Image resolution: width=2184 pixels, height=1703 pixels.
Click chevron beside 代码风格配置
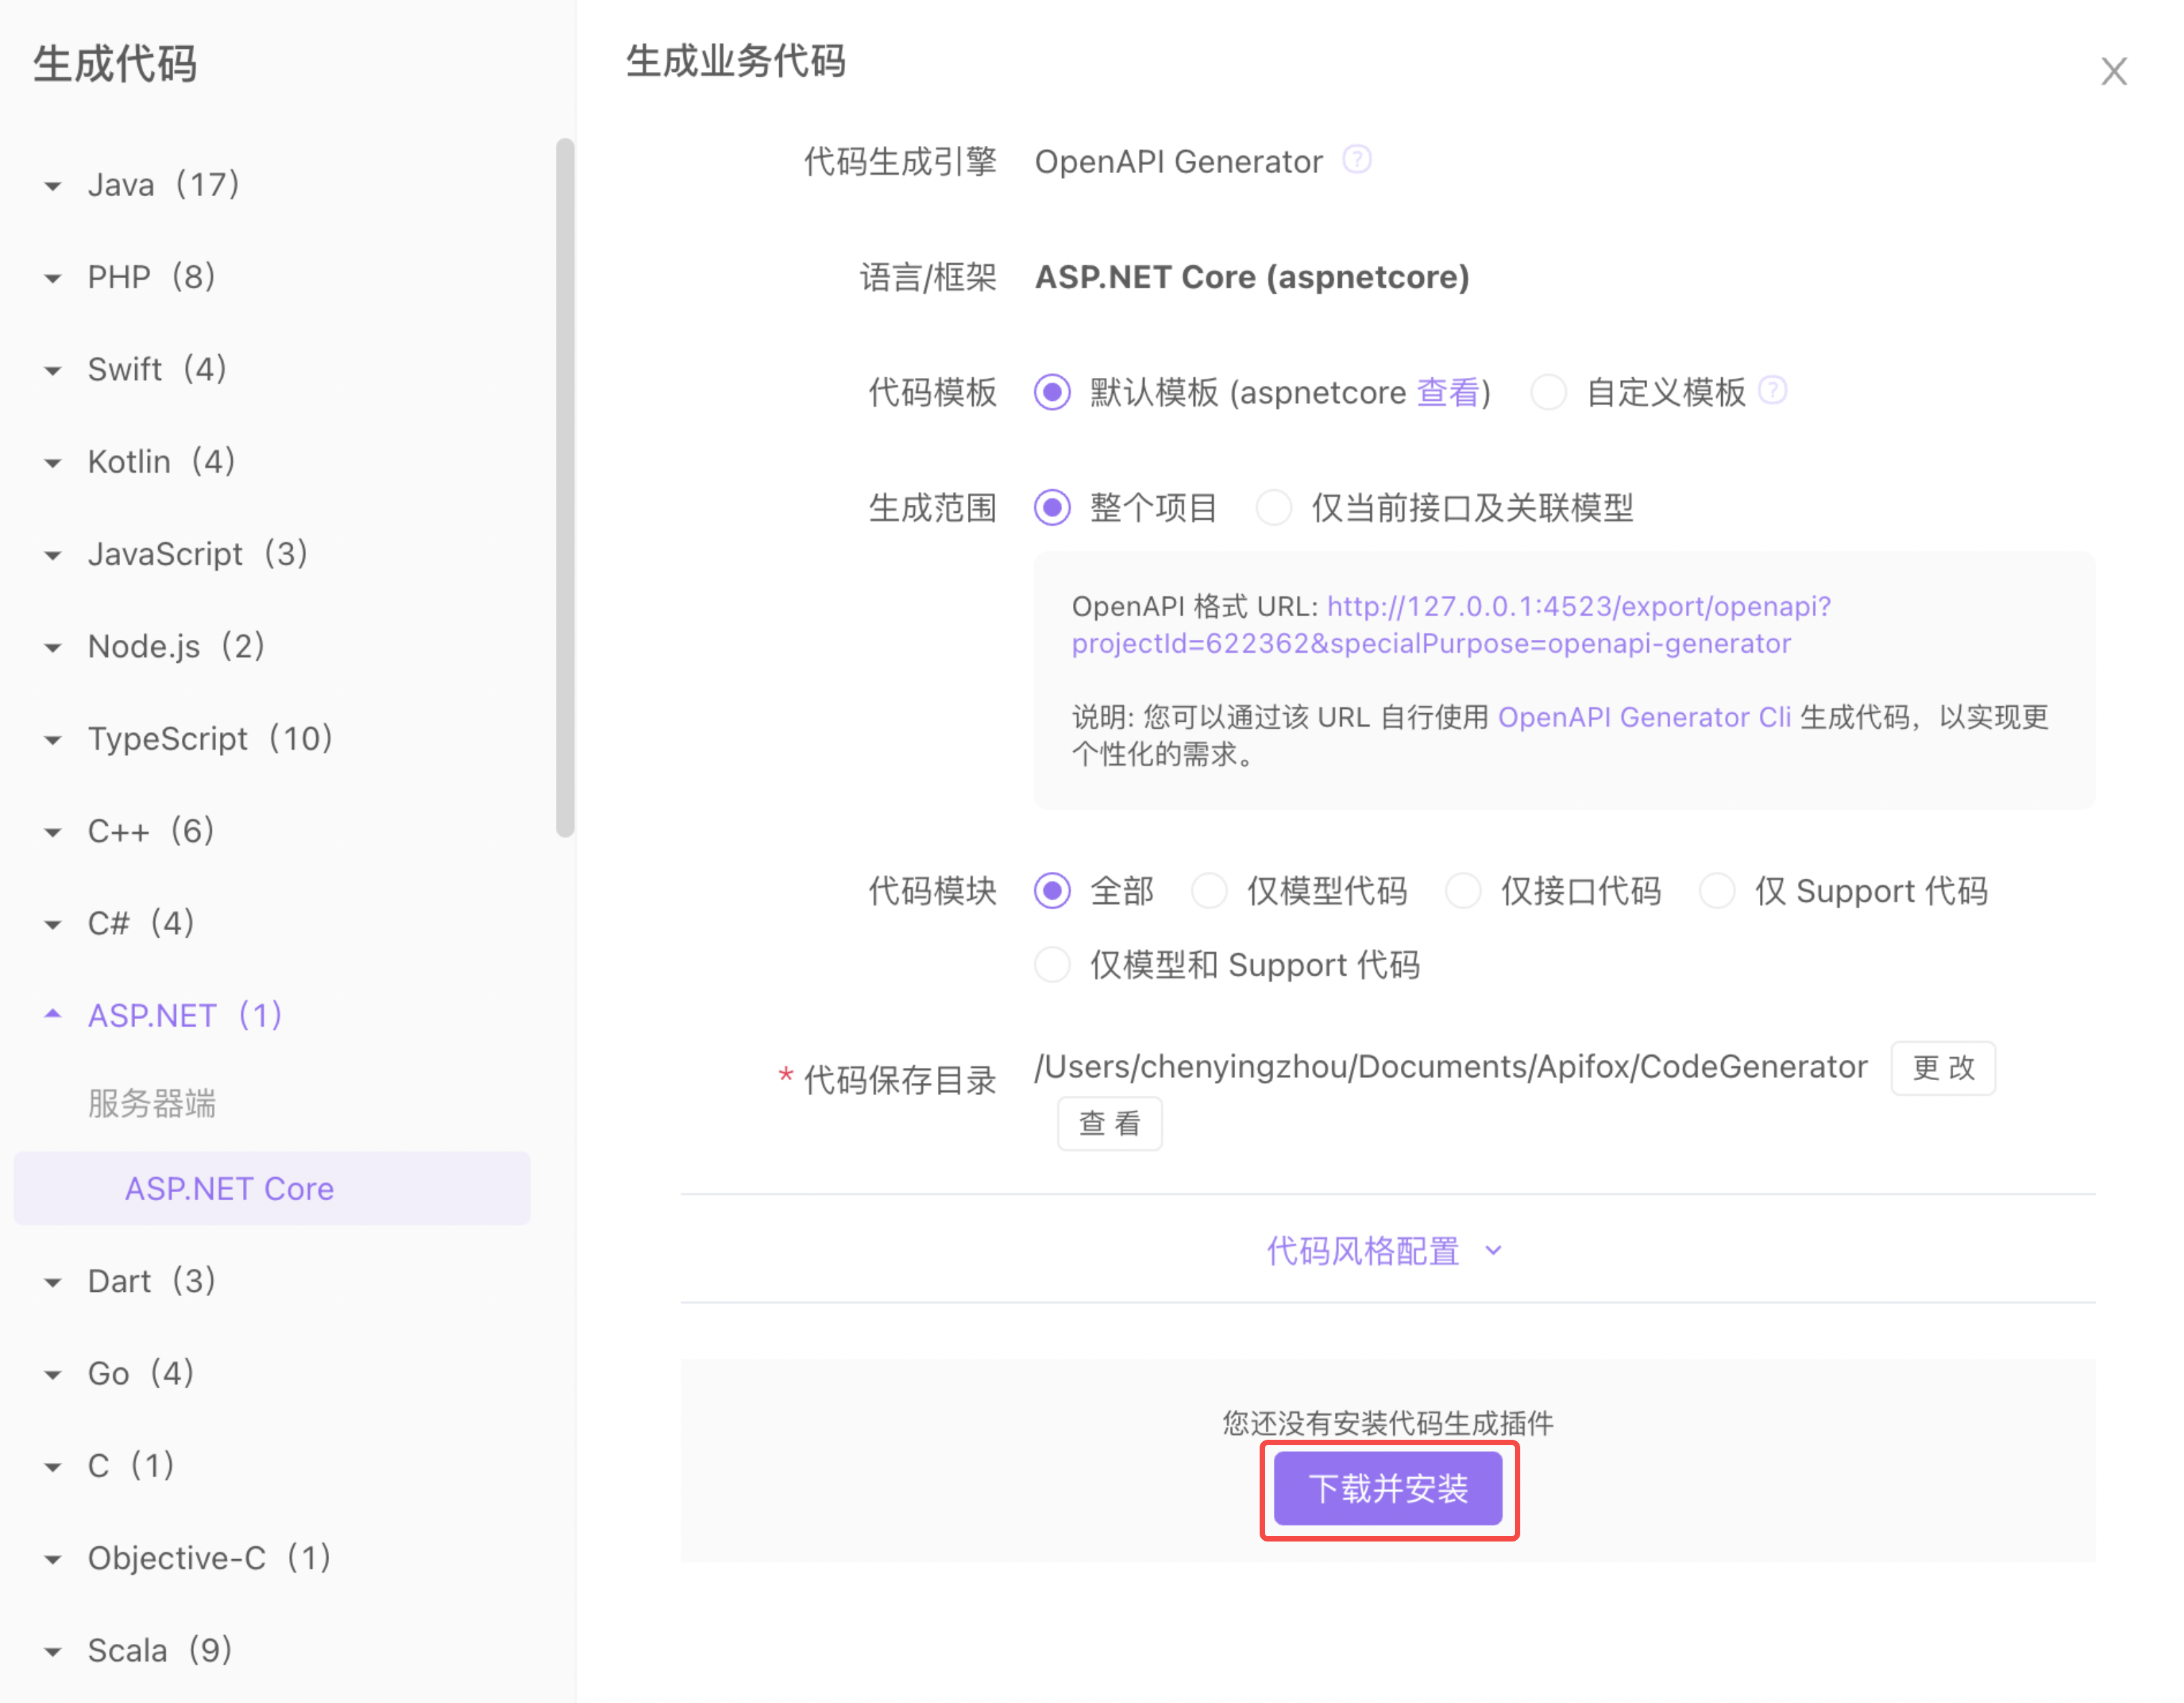click(x=1493, y=1250)
